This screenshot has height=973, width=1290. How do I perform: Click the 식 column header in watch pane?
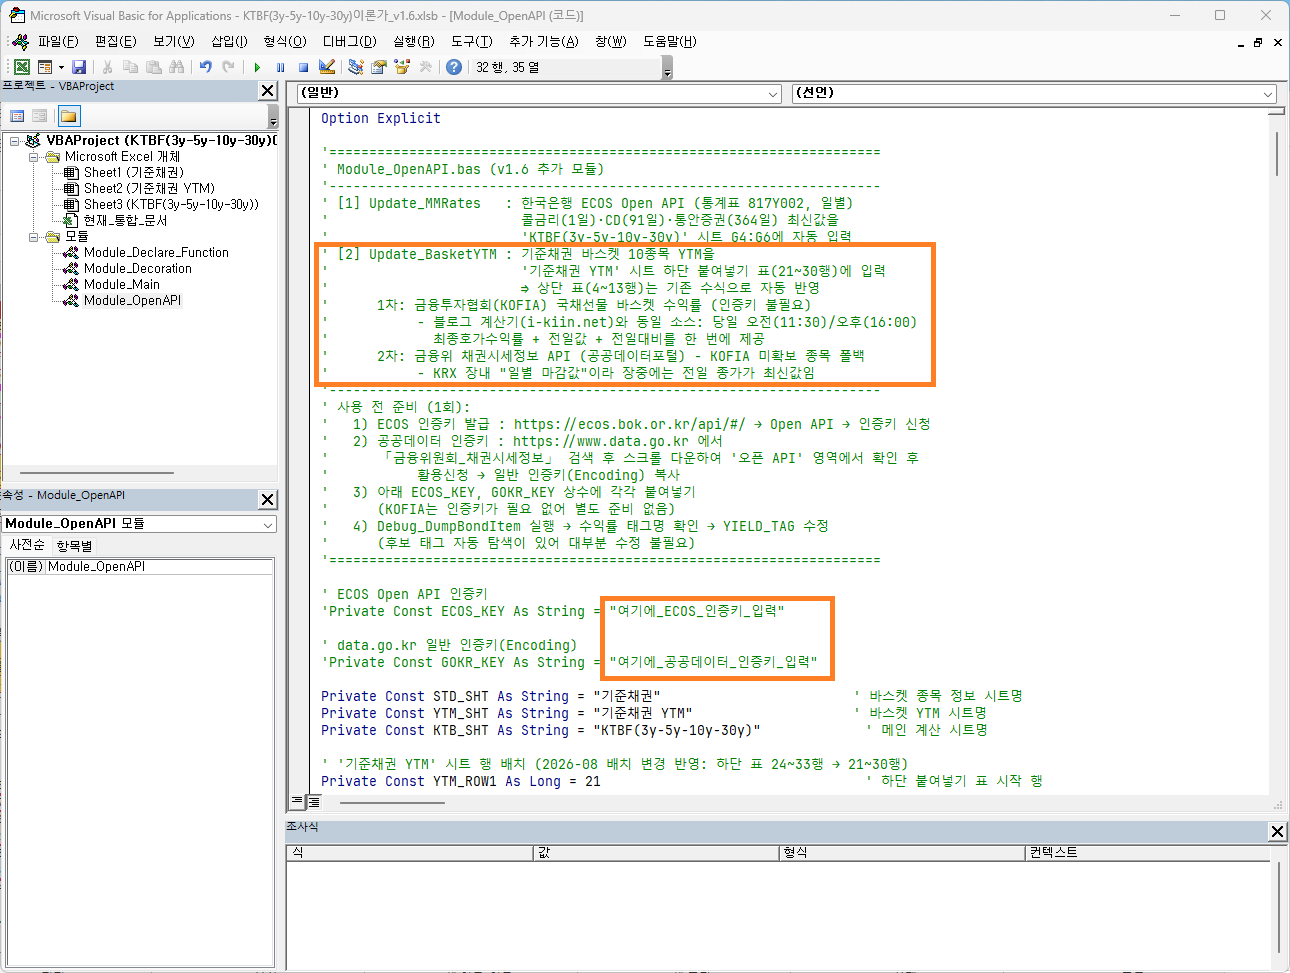(x=409, y=853)
